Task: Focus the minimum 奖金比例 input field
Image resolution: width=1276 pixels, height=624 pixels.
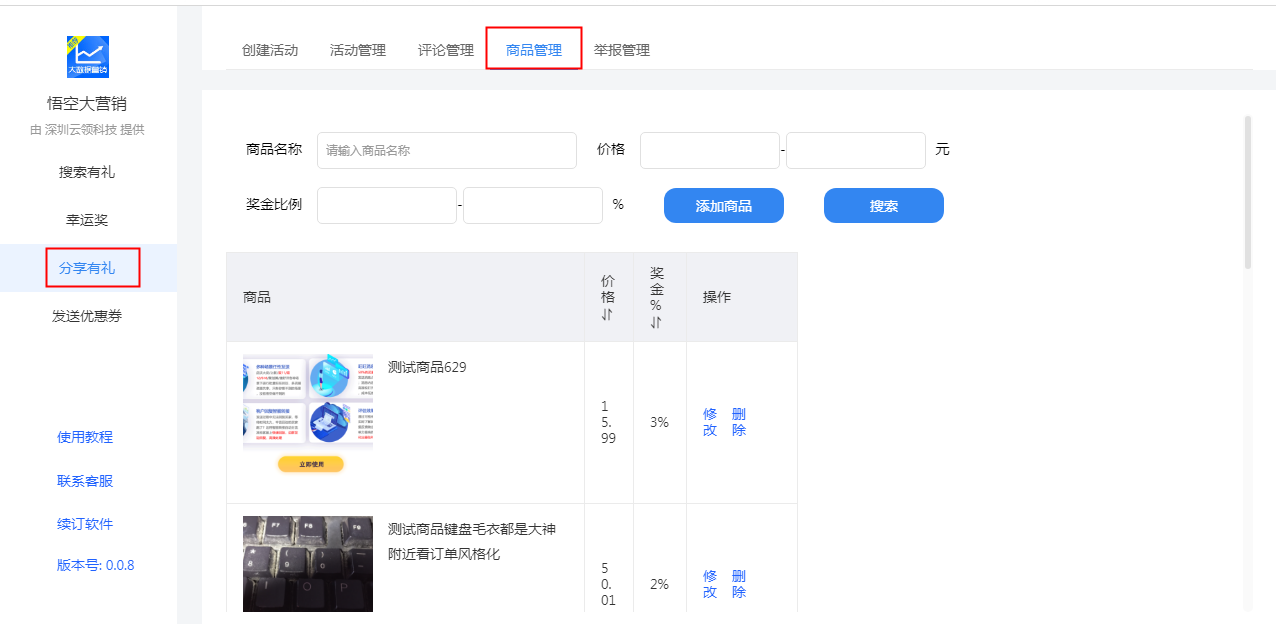Action: [387, 205]
